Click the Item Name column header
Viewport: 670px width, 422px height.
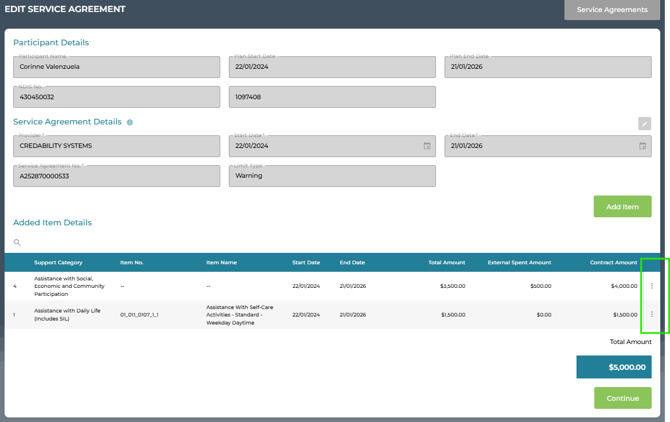pyautogui.click(x=221, y=263)
